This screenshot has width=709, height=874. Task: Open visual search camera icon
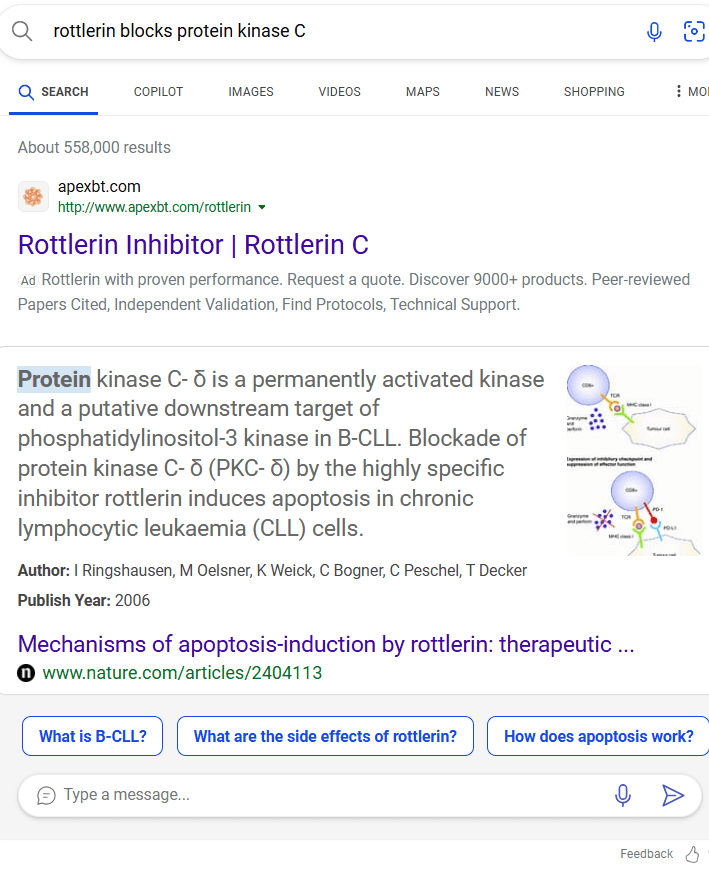point(694,31)
